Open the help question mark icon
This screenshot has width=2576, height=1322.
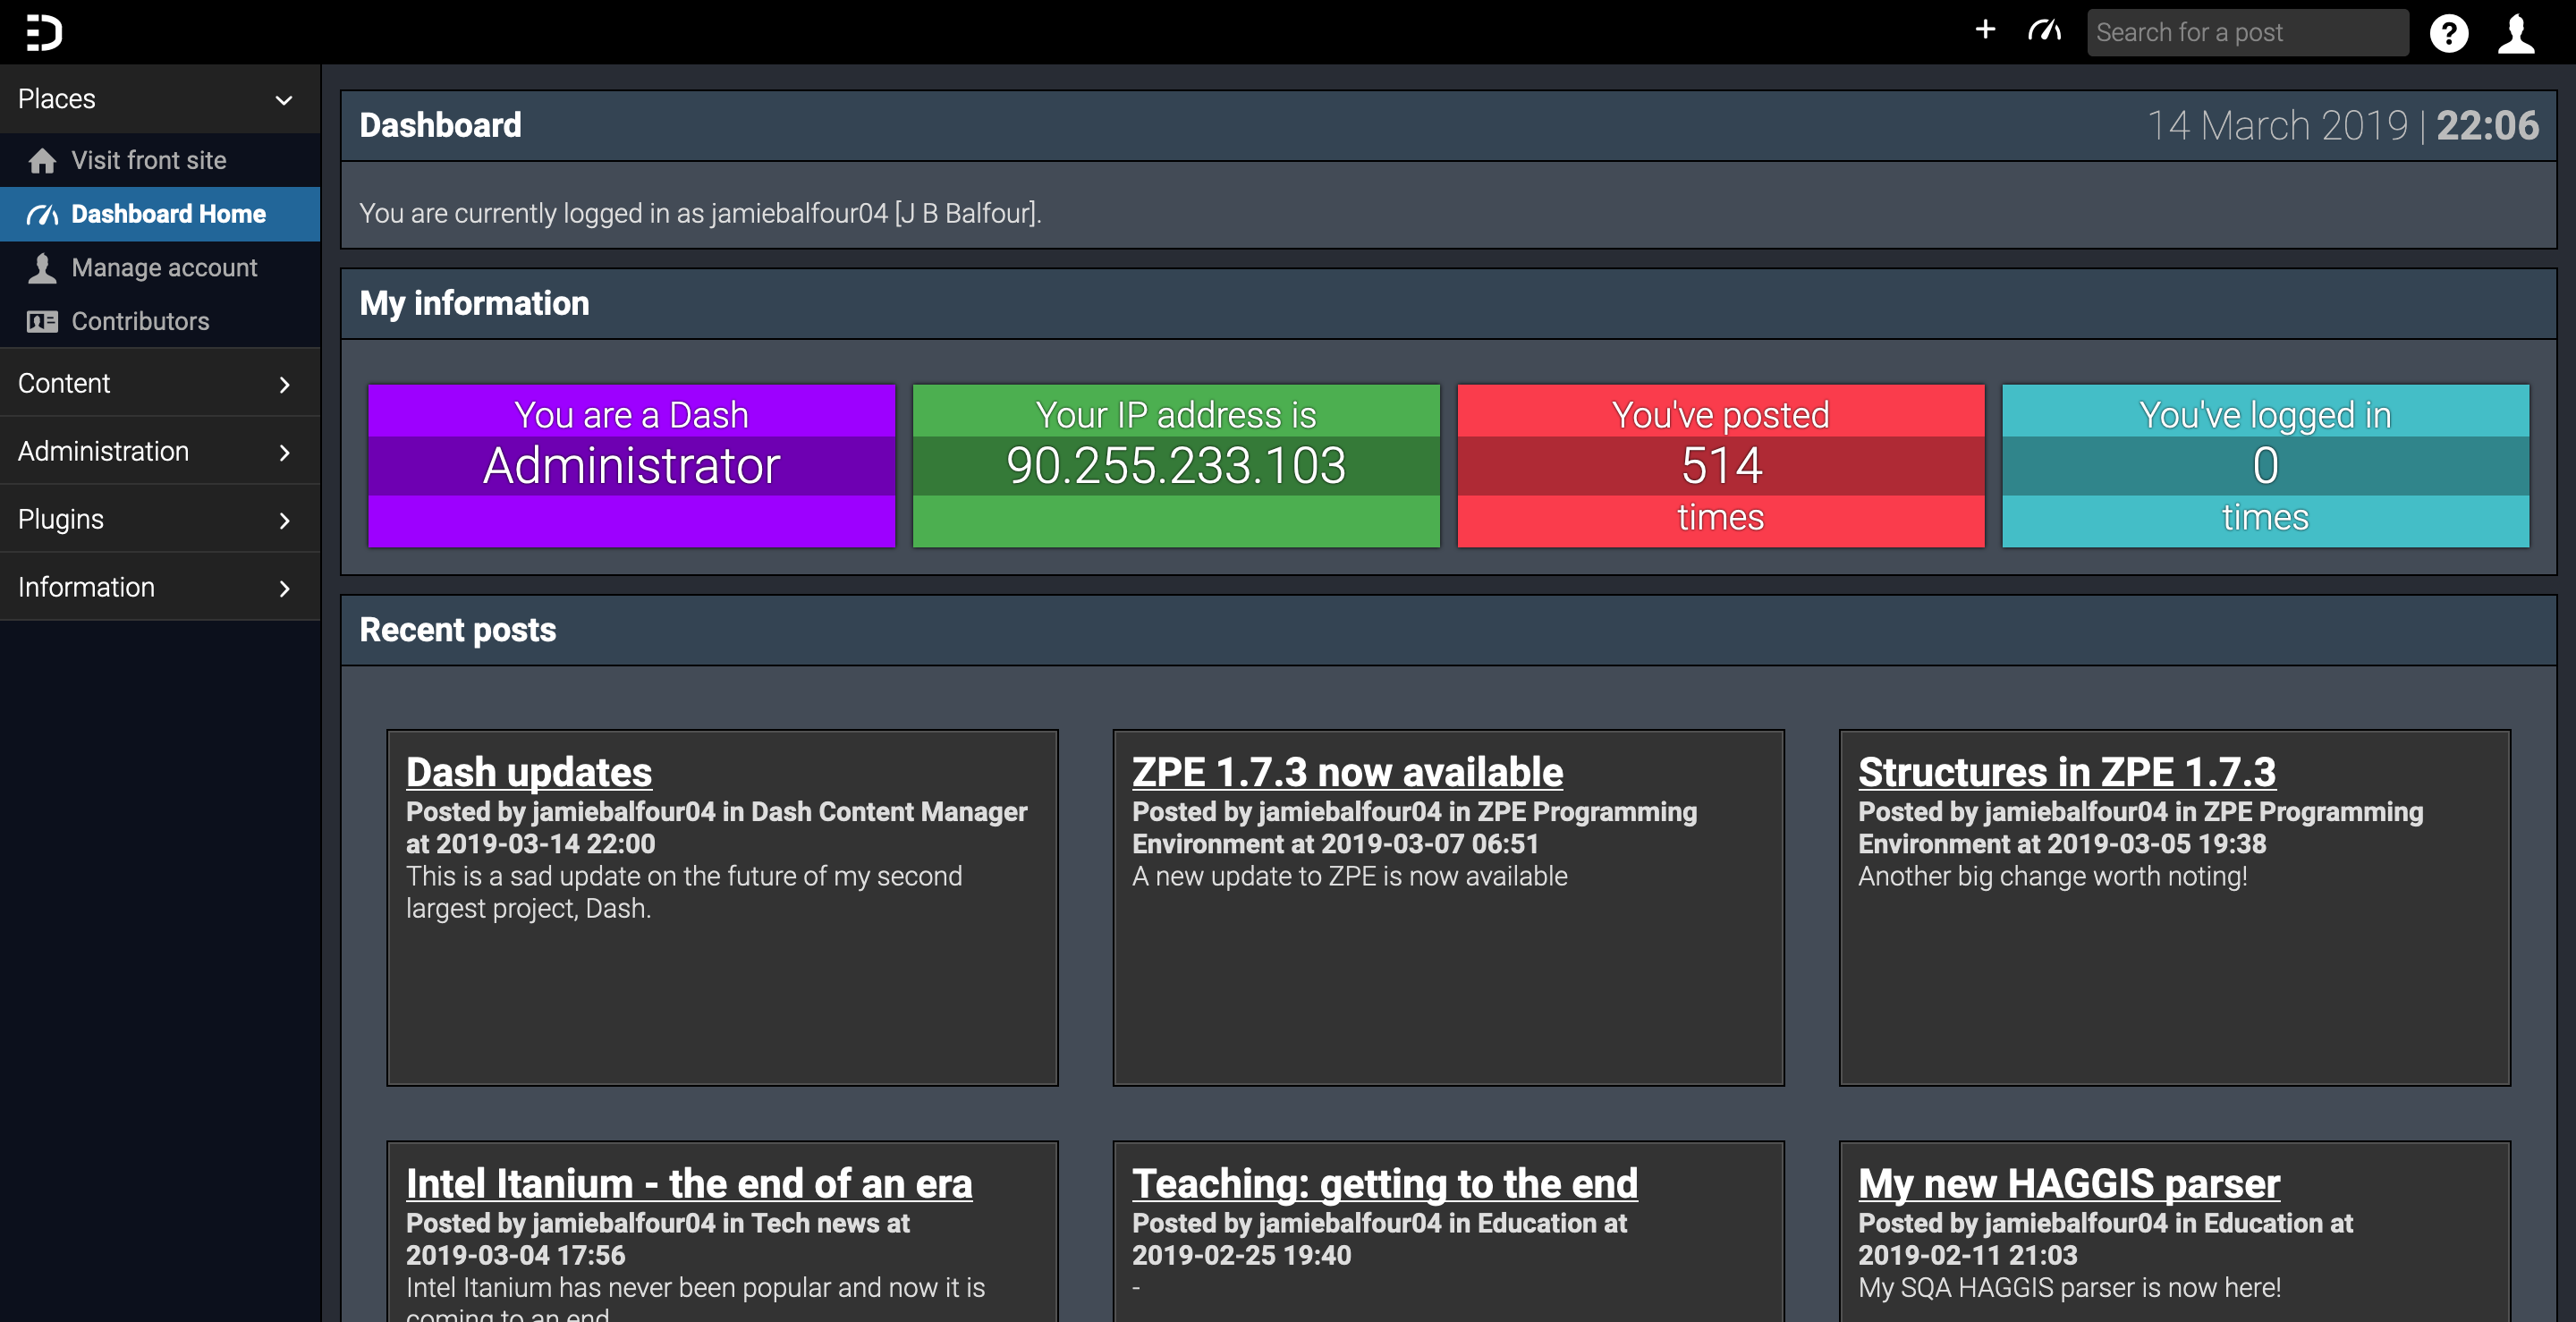coord(2448,33)
